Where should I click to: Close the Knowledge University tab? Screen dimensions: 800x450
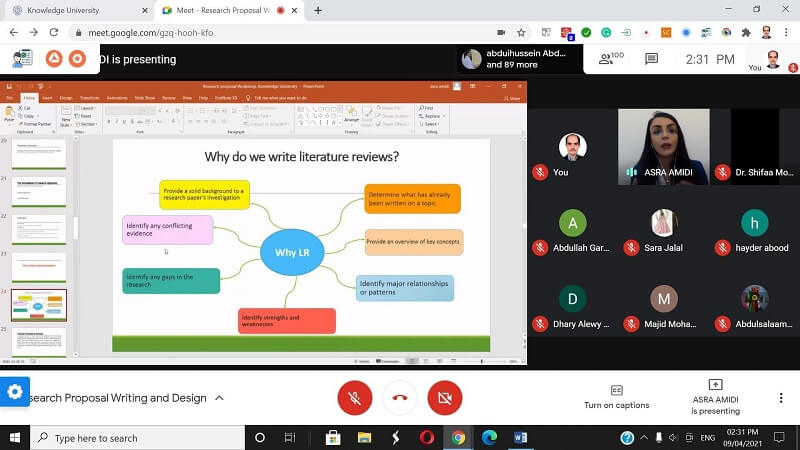145,10
